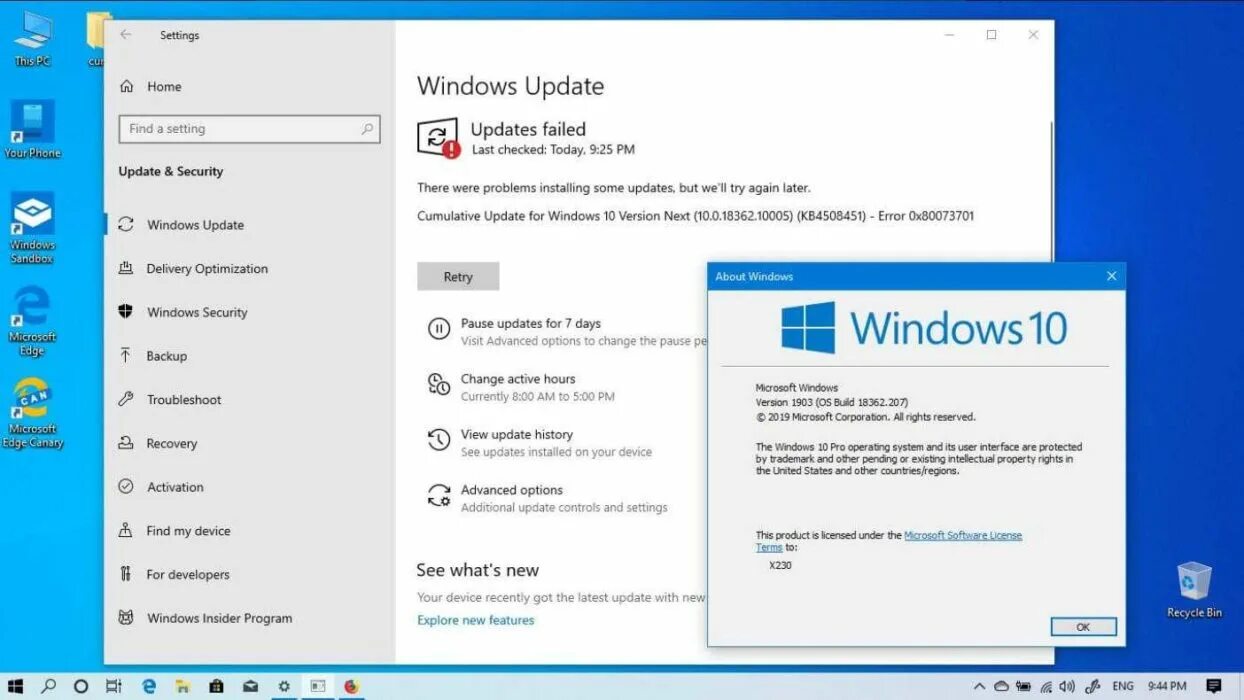The width and height of the screenshot is (1244, 700).
Task: Select This PC desktop icon
Action: click(32, 39)
